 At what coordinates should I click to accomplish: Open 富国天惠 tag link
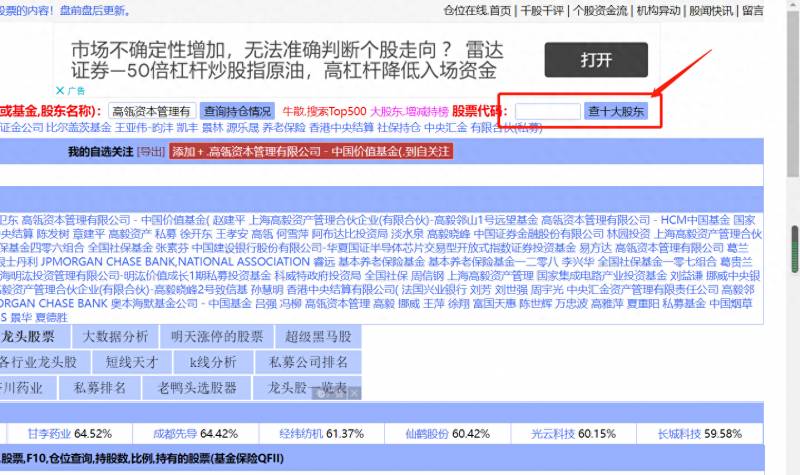pos(494,303)
